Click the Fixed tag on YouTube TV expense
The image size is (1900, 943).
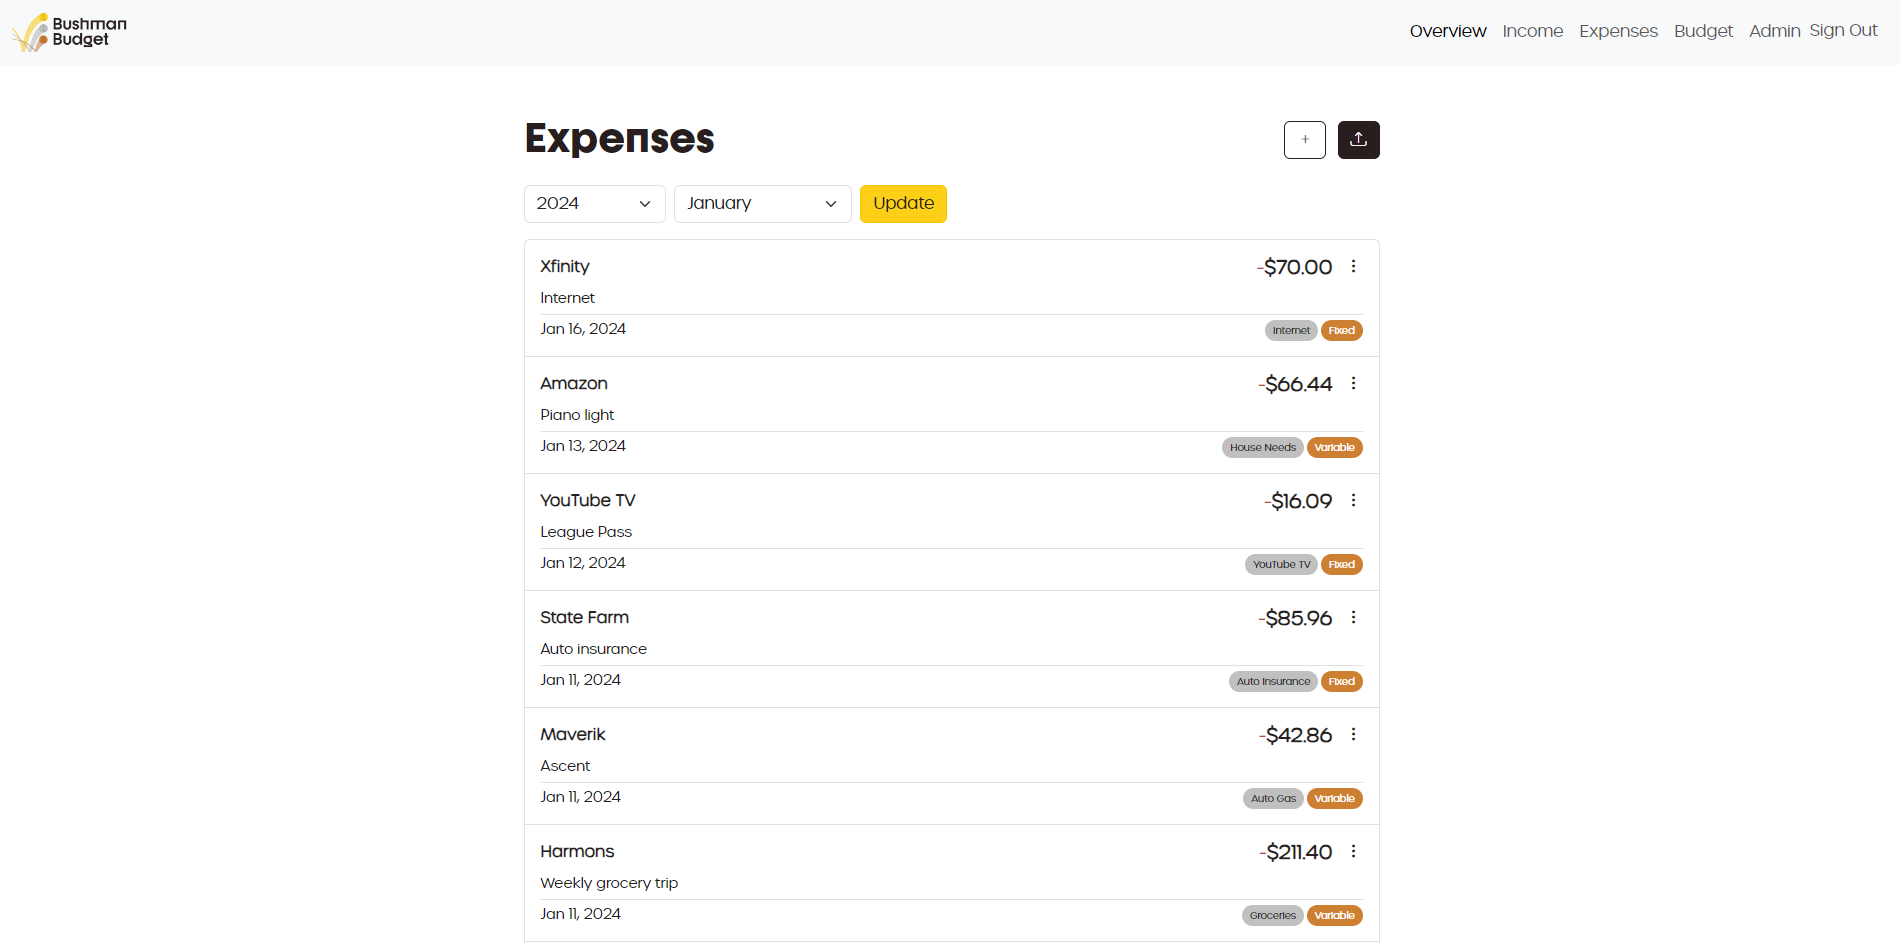click(x=1342, y=565)
